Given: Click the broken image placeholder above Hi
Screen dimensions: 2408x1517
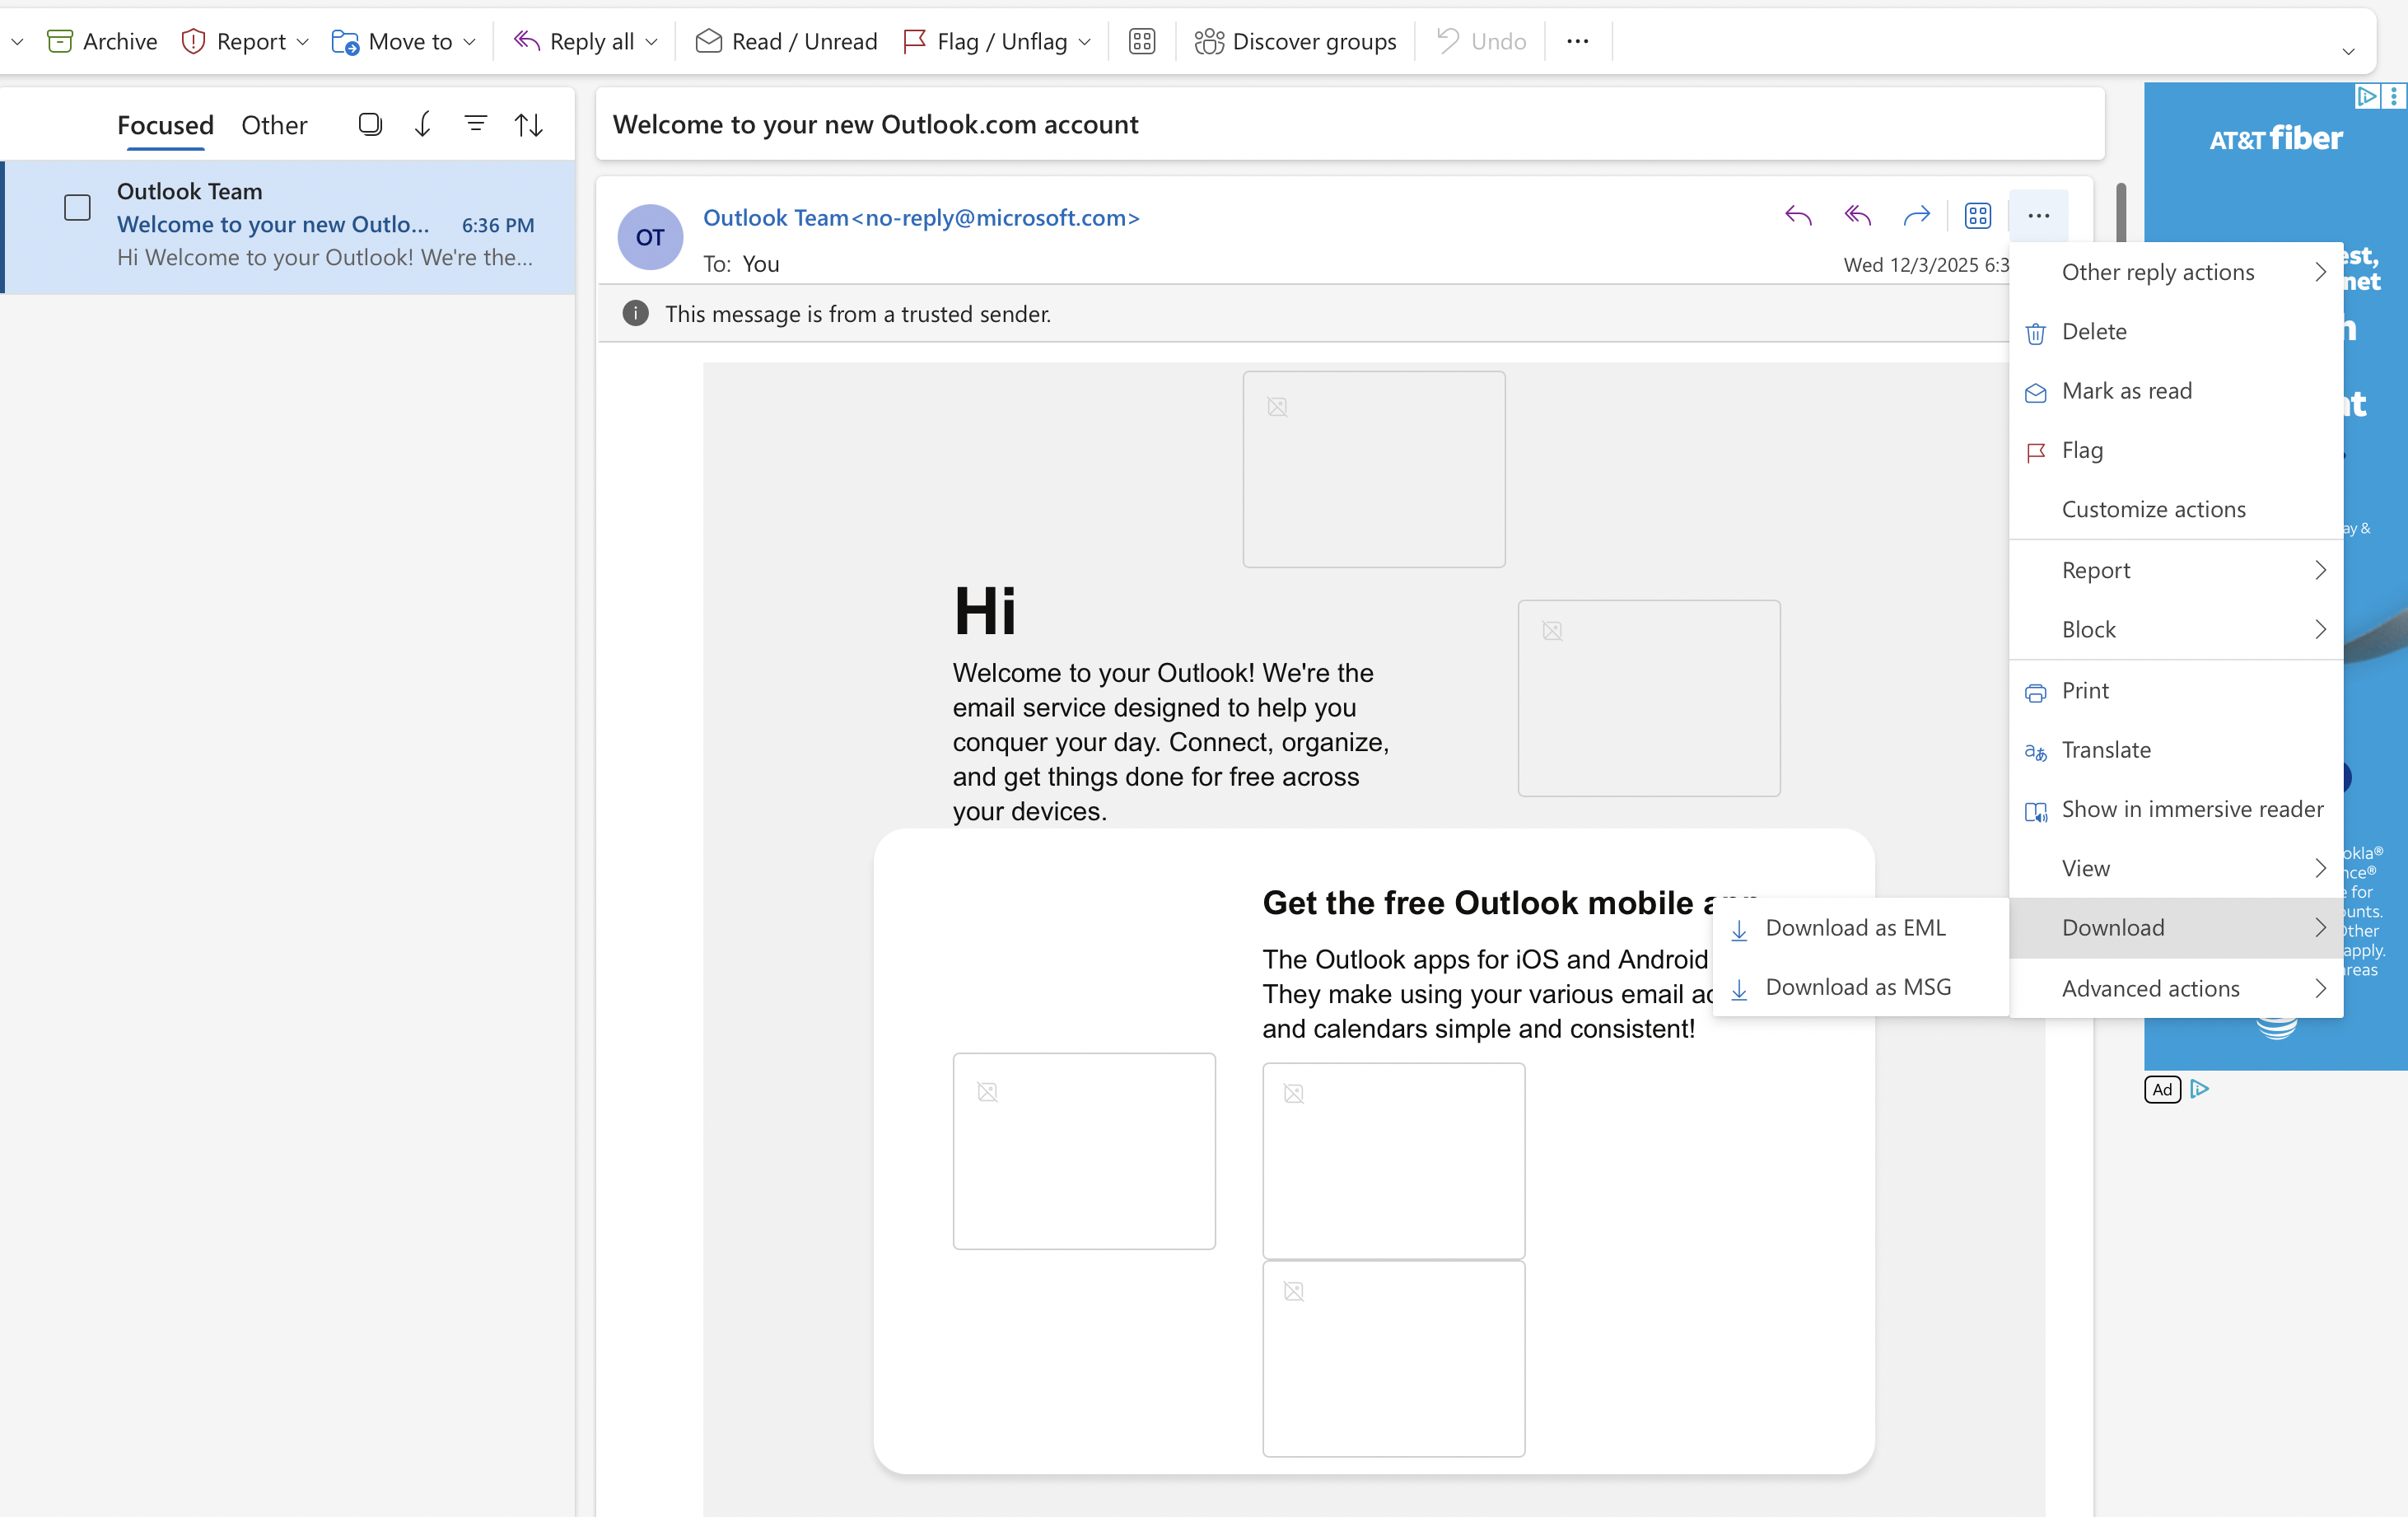Looking at the screenshot, I should [x=1374, y=469].
